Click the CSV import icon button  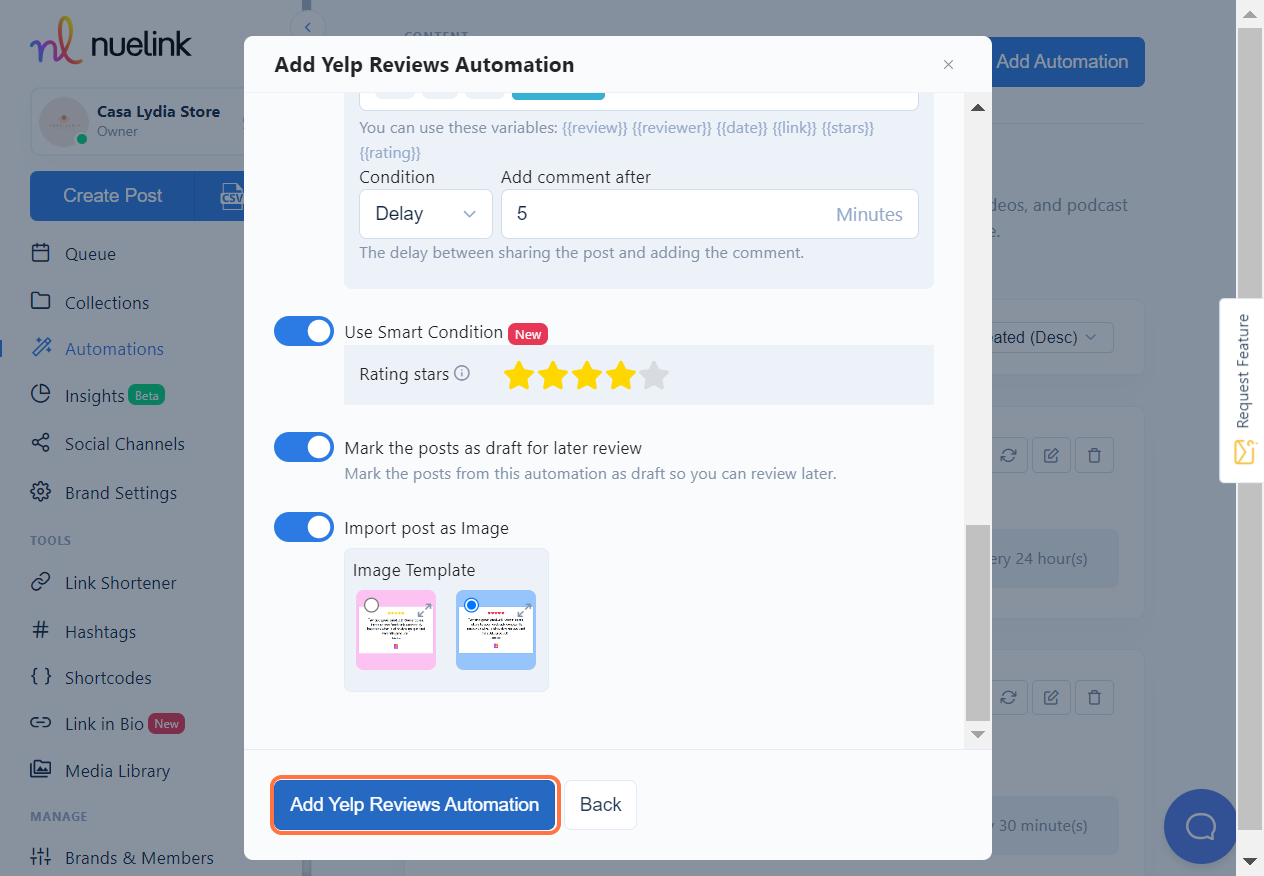pos(231,196)
